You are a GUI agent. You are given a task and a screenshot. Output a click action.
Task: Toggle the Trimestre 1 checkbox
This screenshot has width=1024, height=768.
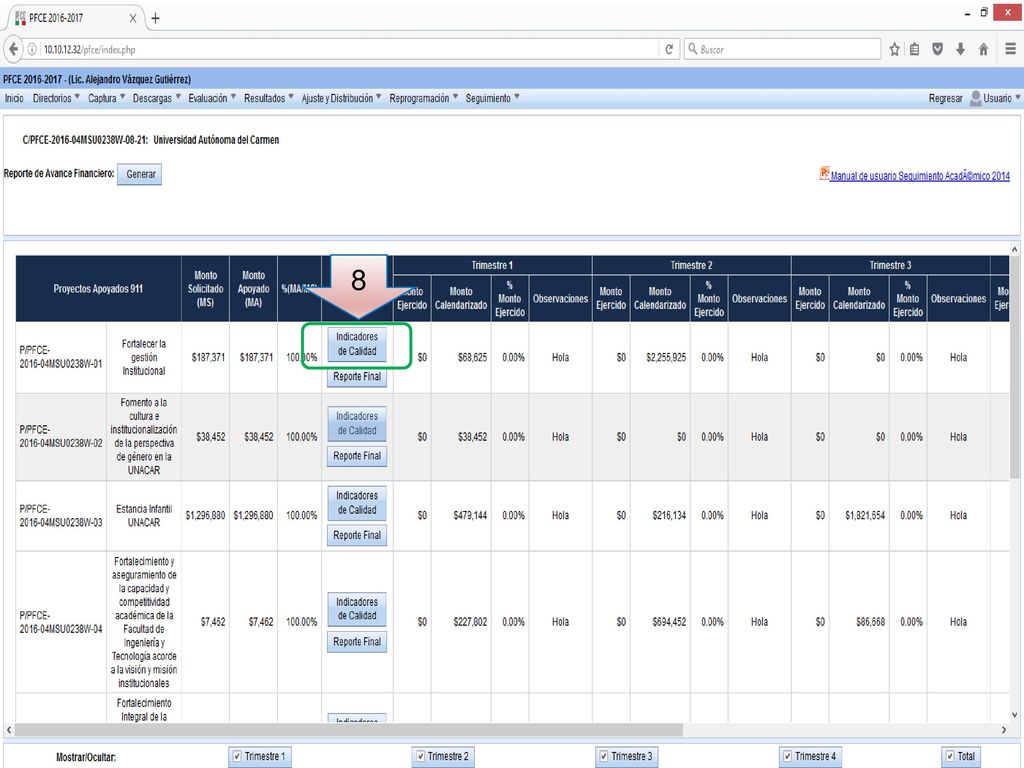pos(237,756)
